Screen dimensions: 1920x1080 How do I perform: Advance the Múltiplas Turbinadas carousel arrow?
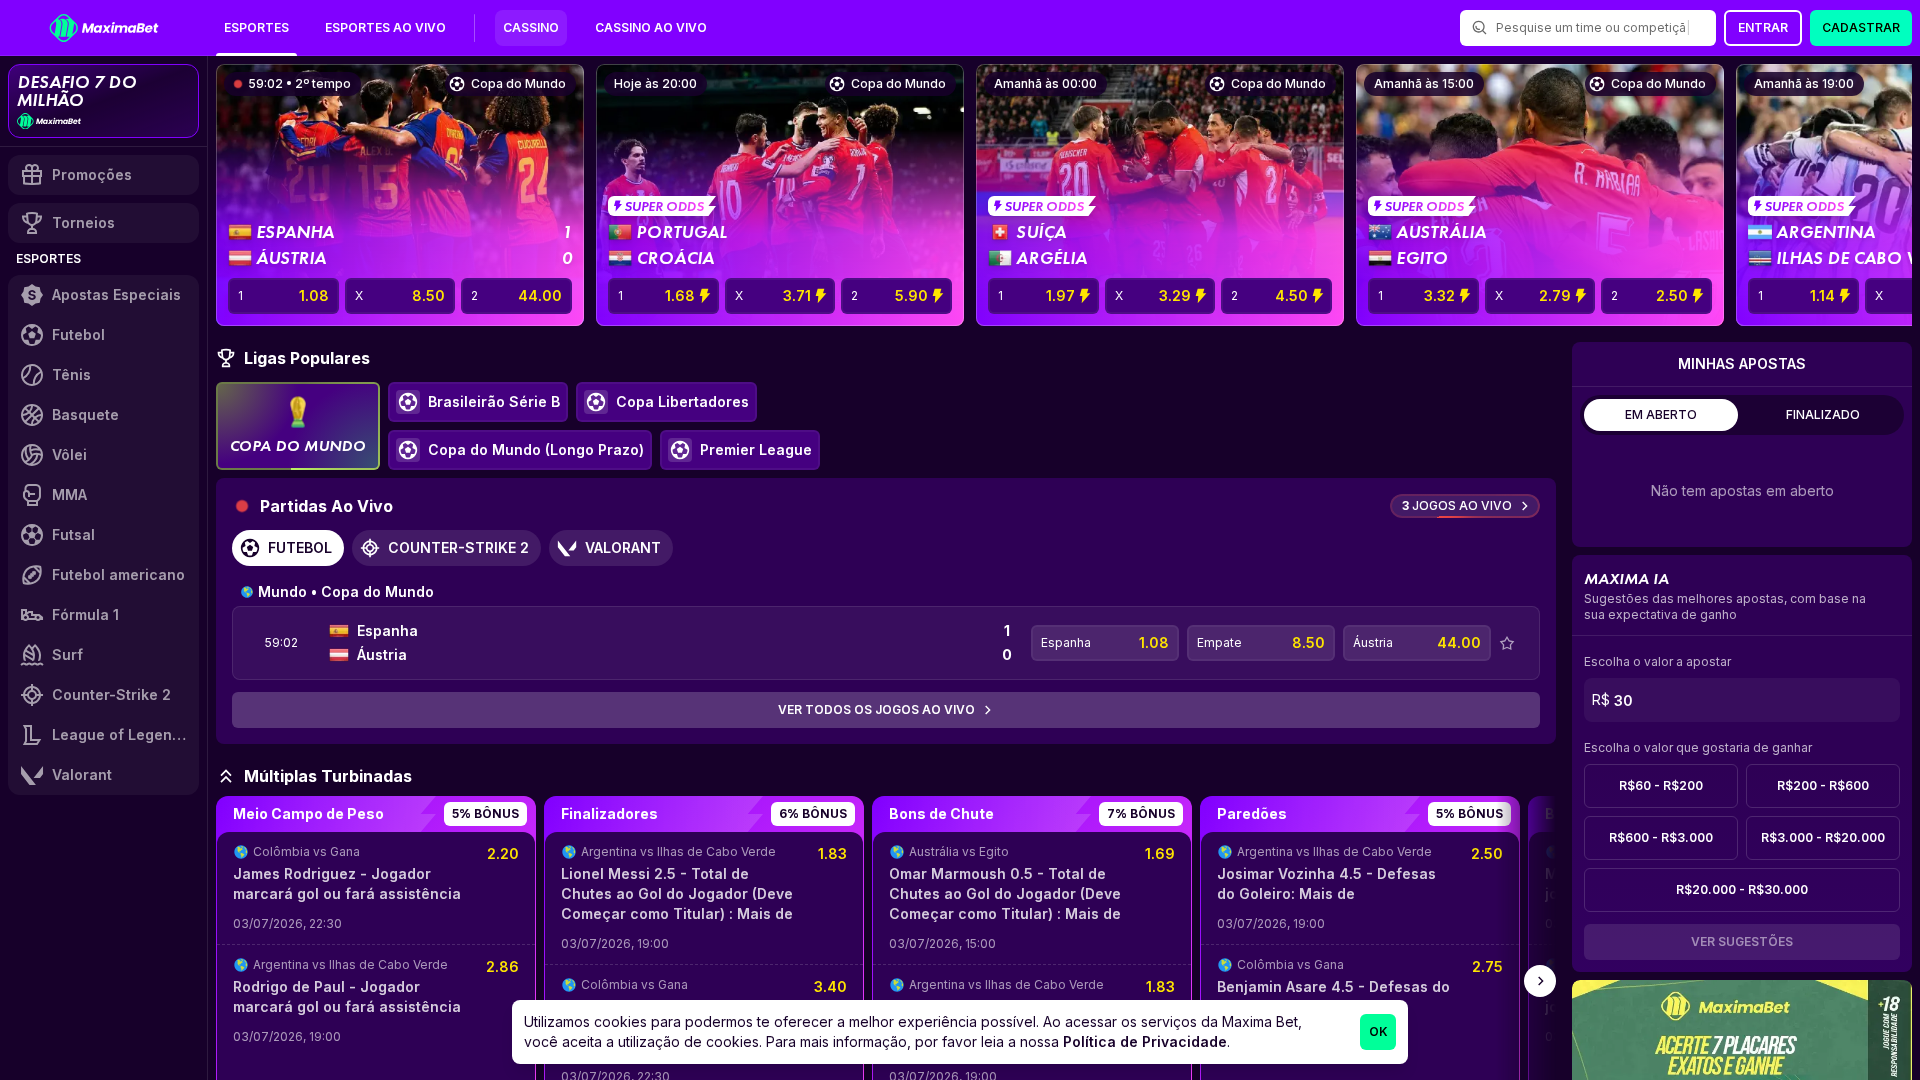point(1540,981)
